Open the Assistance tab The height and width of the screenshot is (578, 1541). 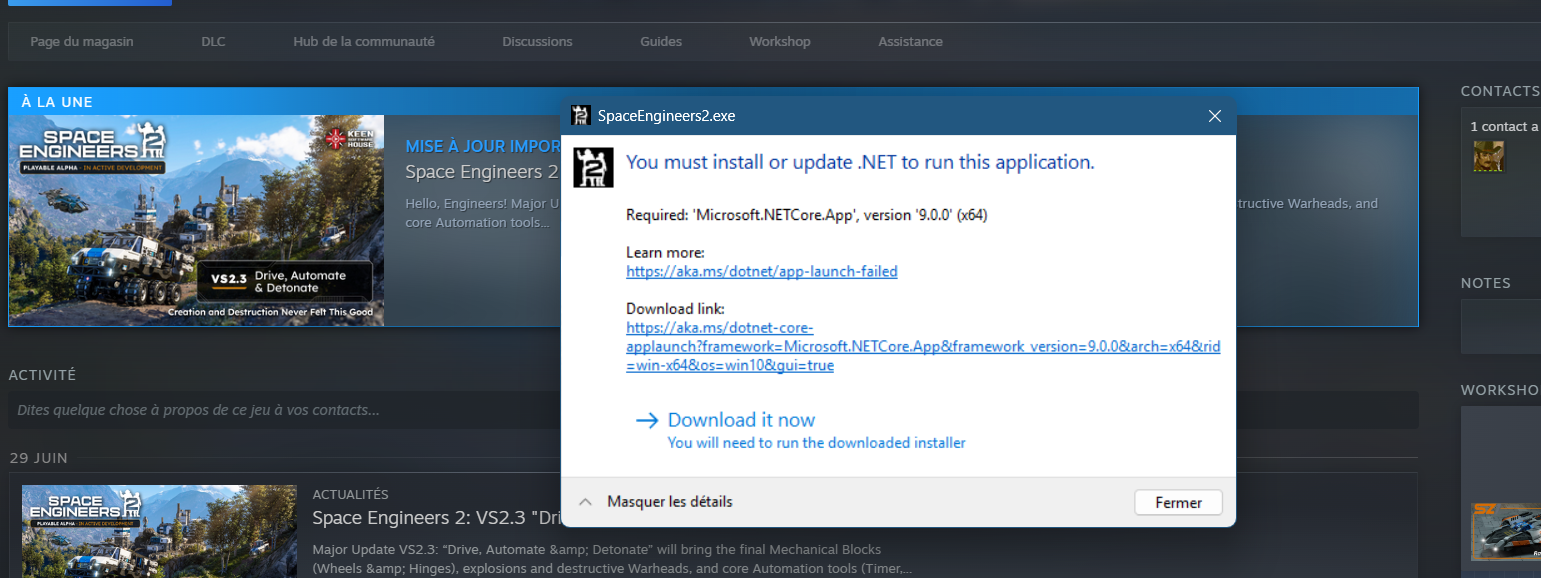pos(910,41)
